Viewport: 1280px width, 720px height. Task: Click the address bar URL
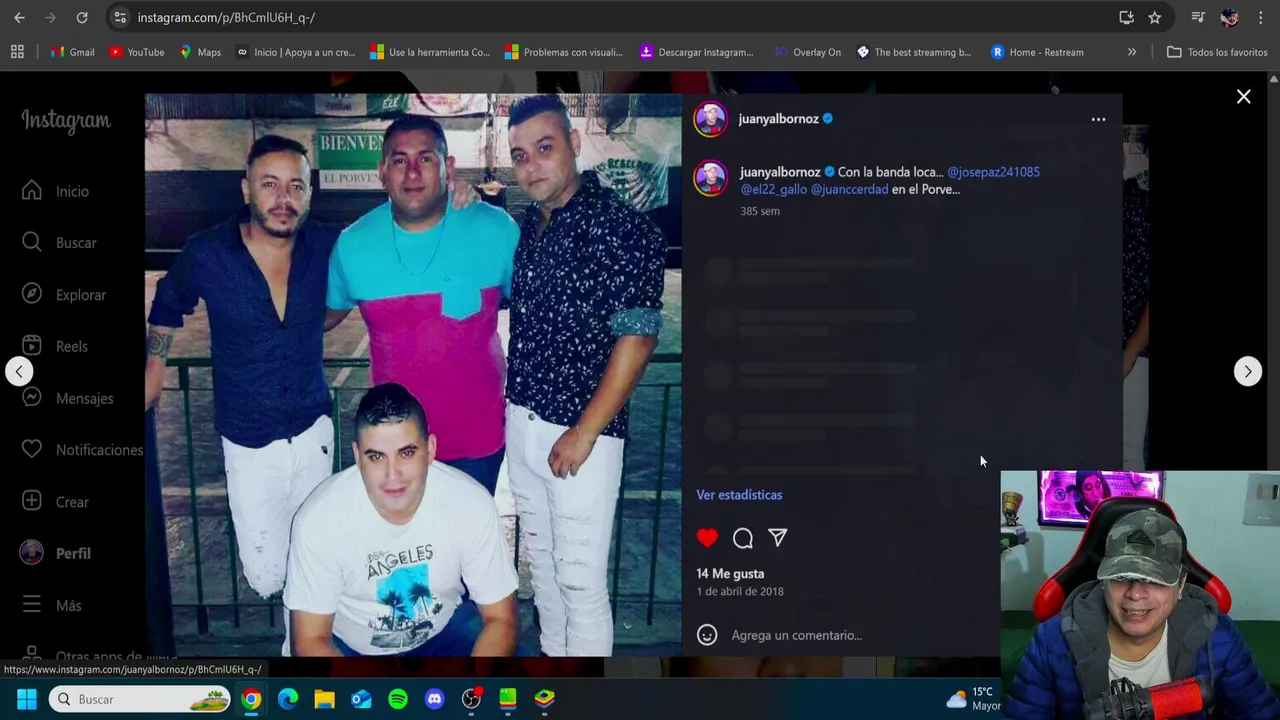point(226,17)
